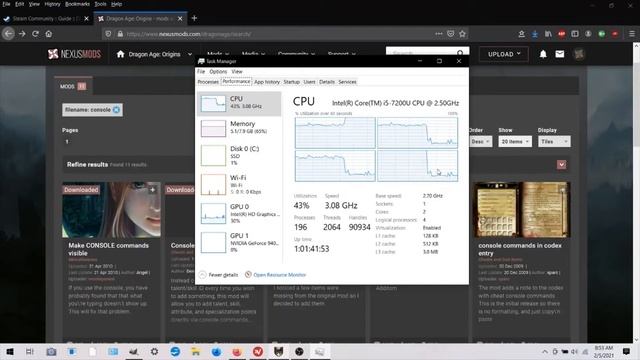Viewport: 640px width, 360px height.
Task: Open Firefox home page icon
Action: (x=49, y=34)
